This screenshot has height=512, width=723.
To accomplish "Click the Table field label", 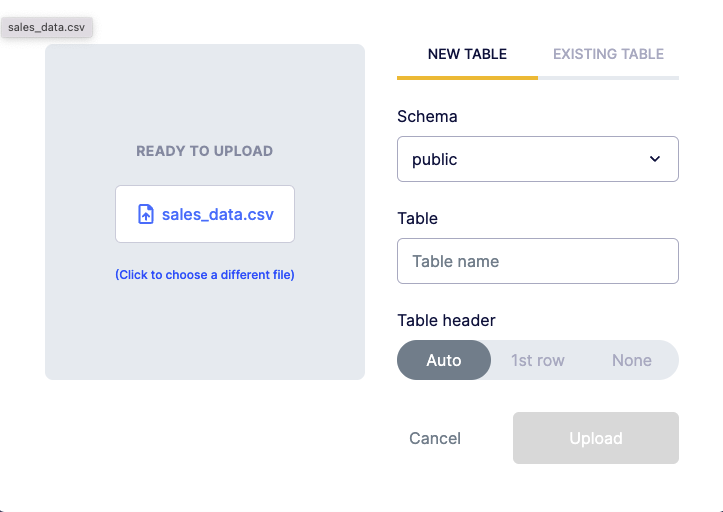I will (417, 218).
